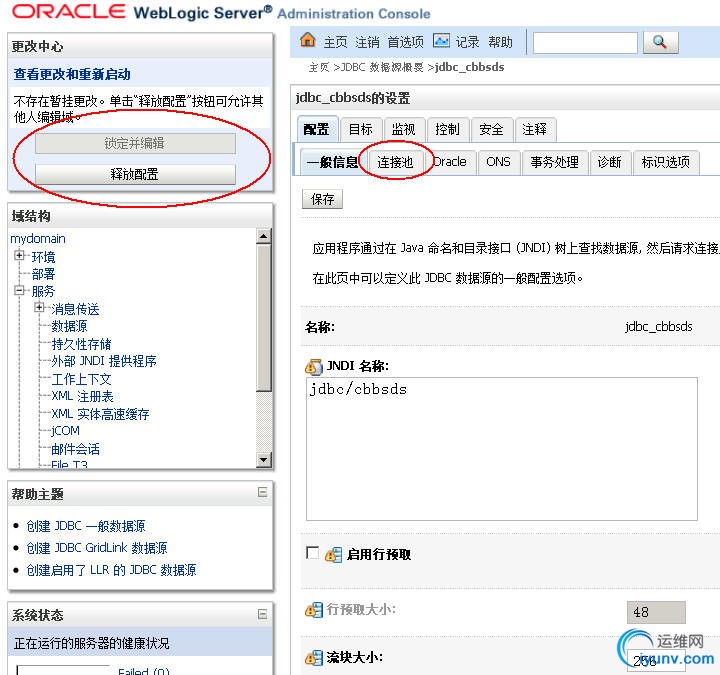Screen dimensions: 720x675
Task: Click the console search input field
Action: (585, 43)
